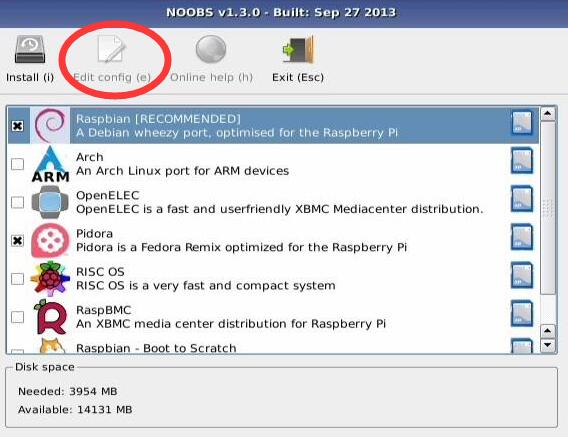Screen dimensions: 568x437
Task: Click SD card icon in Pidora row
Action: click(x=522, y=237)
